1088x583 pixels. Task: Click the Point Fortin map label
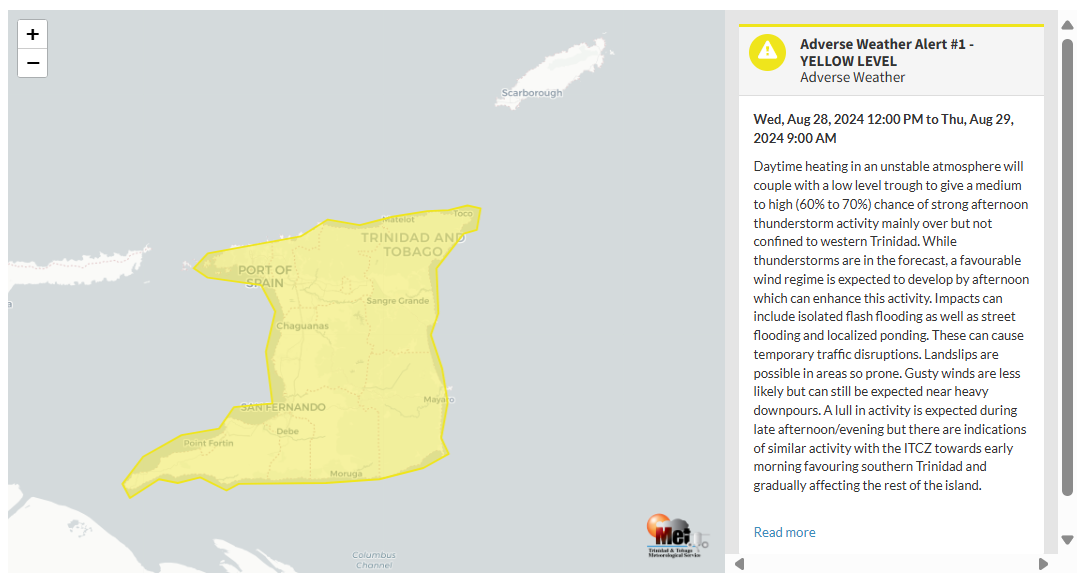(x=208, y=443)
